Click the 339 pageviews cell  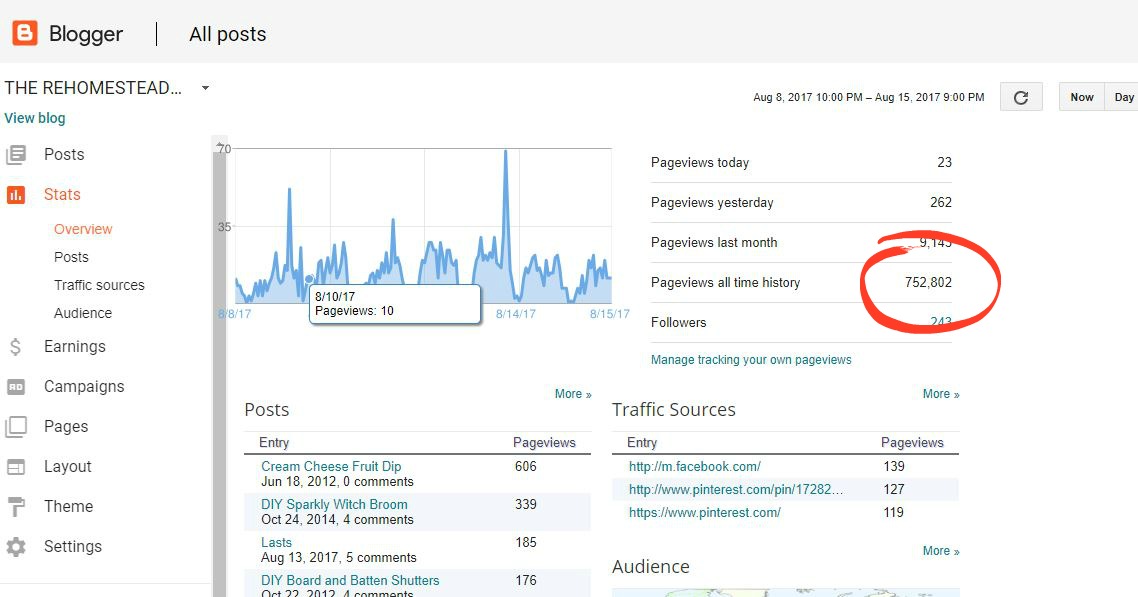(x=525, y=504)
